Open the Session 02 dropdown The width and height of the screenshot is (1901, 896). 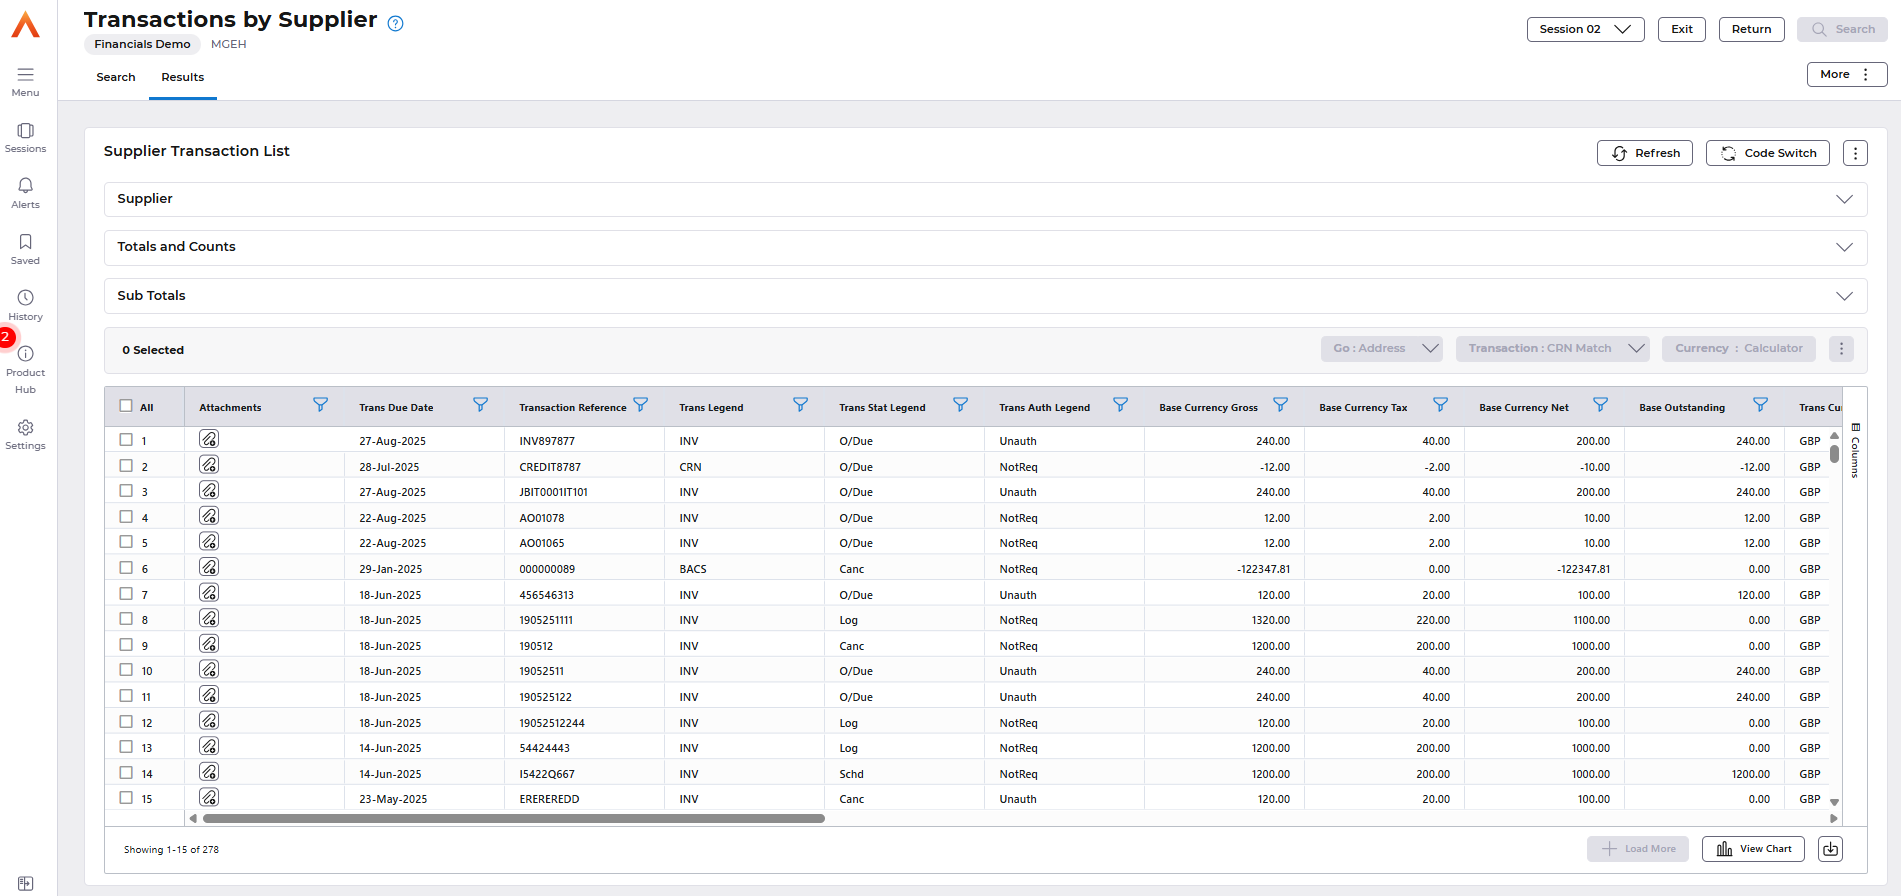point(1585,29)
